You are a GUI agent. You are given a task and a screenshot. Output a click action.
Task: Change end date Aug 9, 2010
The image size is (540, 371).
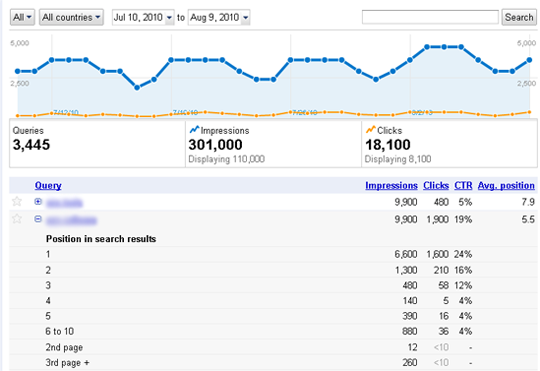click(x=219, y=17)
